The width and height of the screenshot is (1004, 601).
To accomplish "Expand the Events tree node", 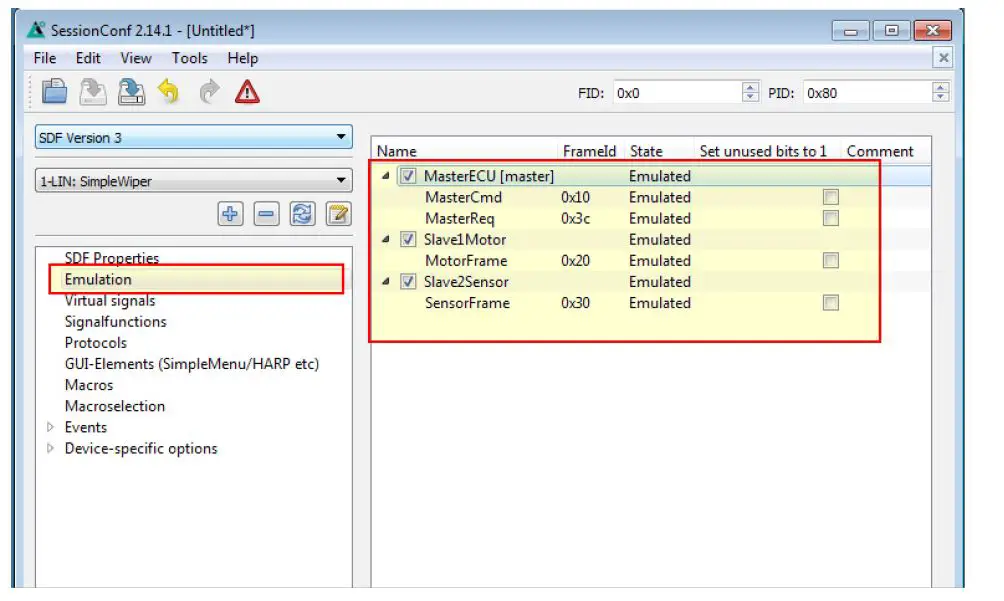I will [50, 427].
